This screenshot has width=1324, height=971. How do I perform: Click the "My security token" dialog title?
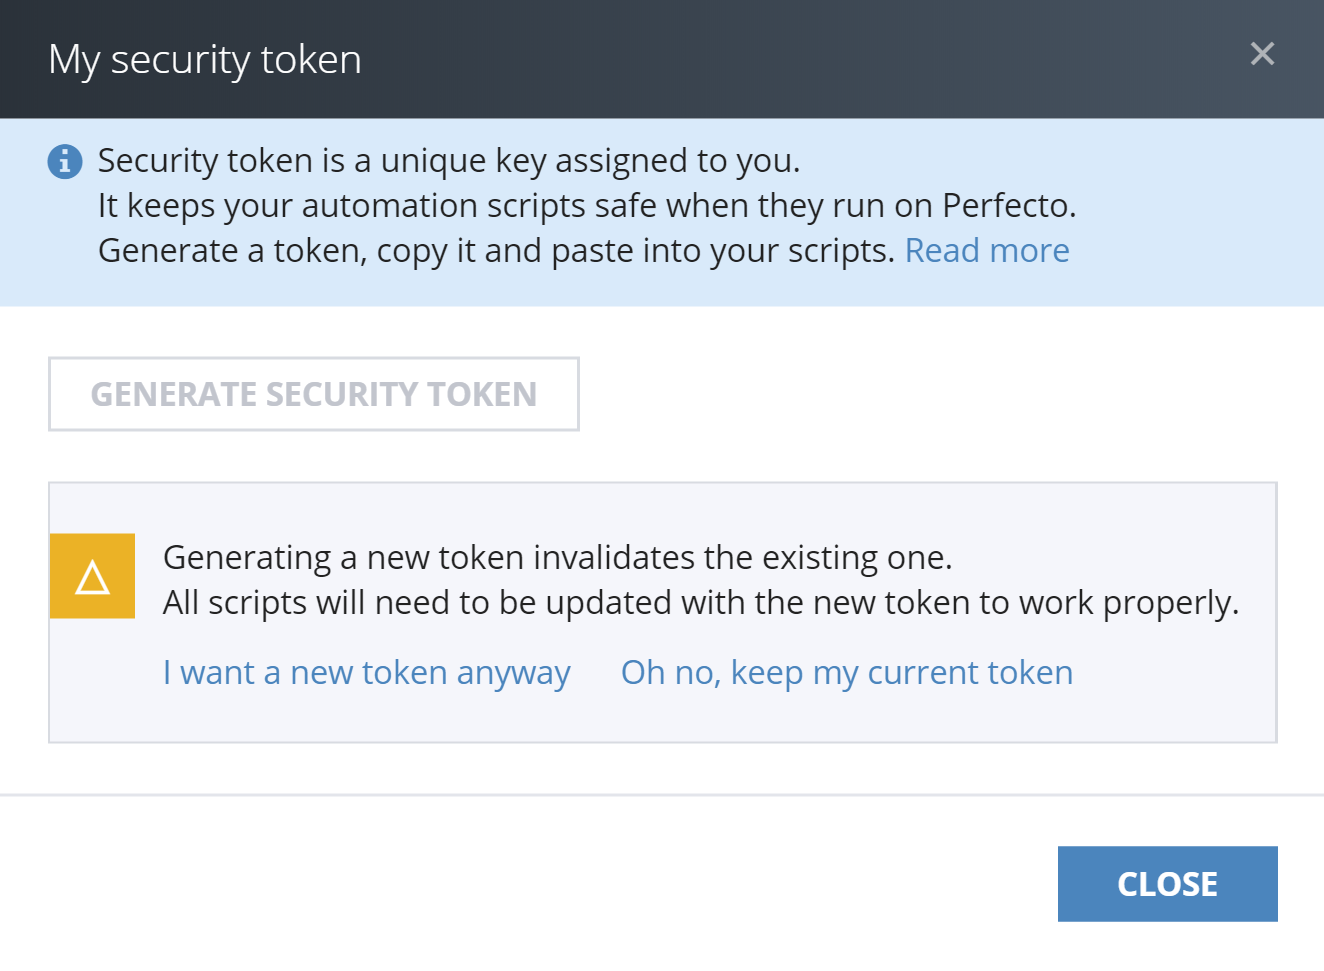[x=205, y=60]
